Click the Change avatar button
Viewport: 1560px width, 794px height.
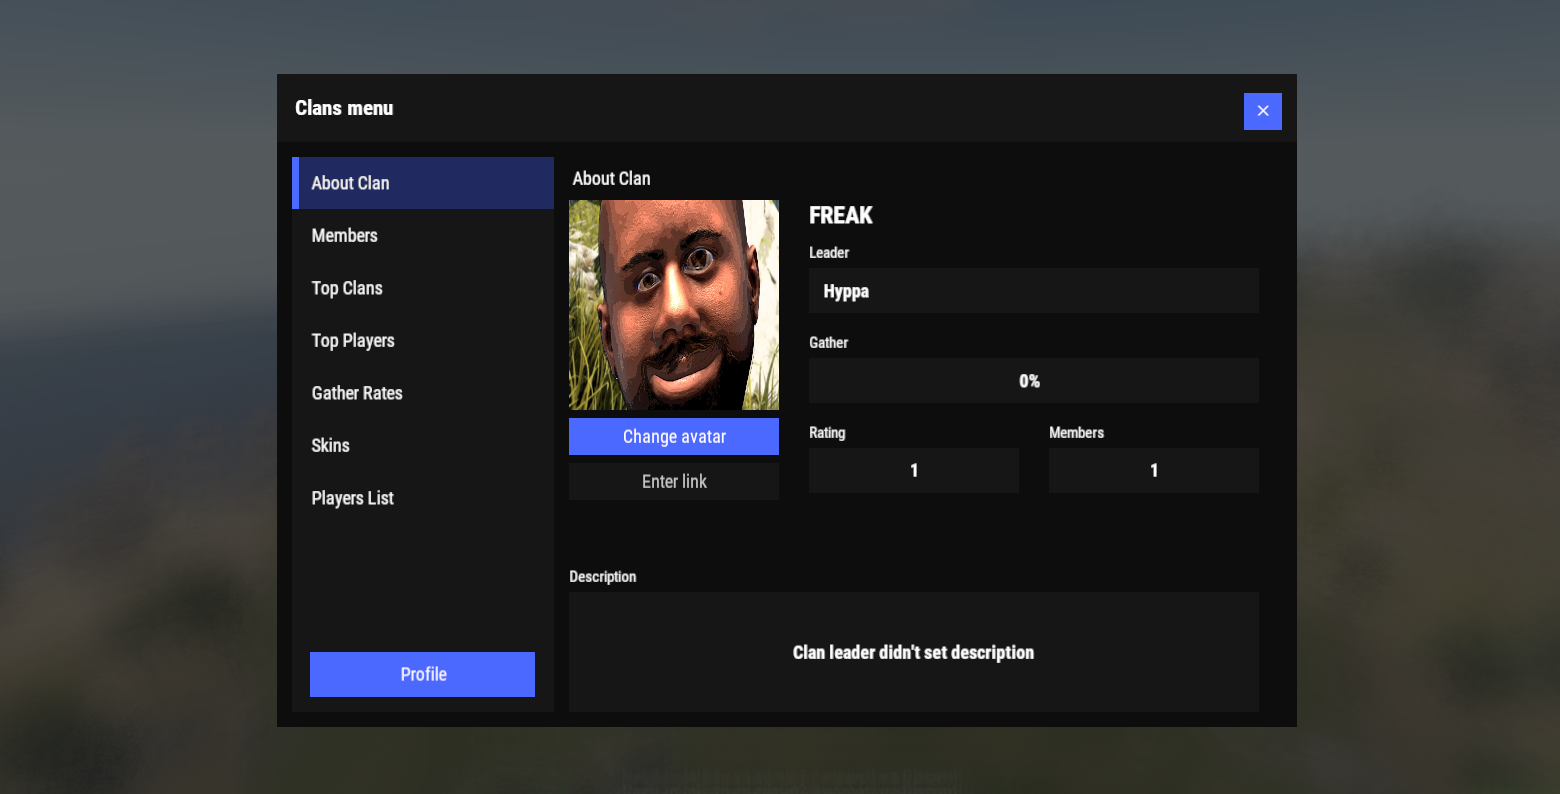[x=674, y=437]
